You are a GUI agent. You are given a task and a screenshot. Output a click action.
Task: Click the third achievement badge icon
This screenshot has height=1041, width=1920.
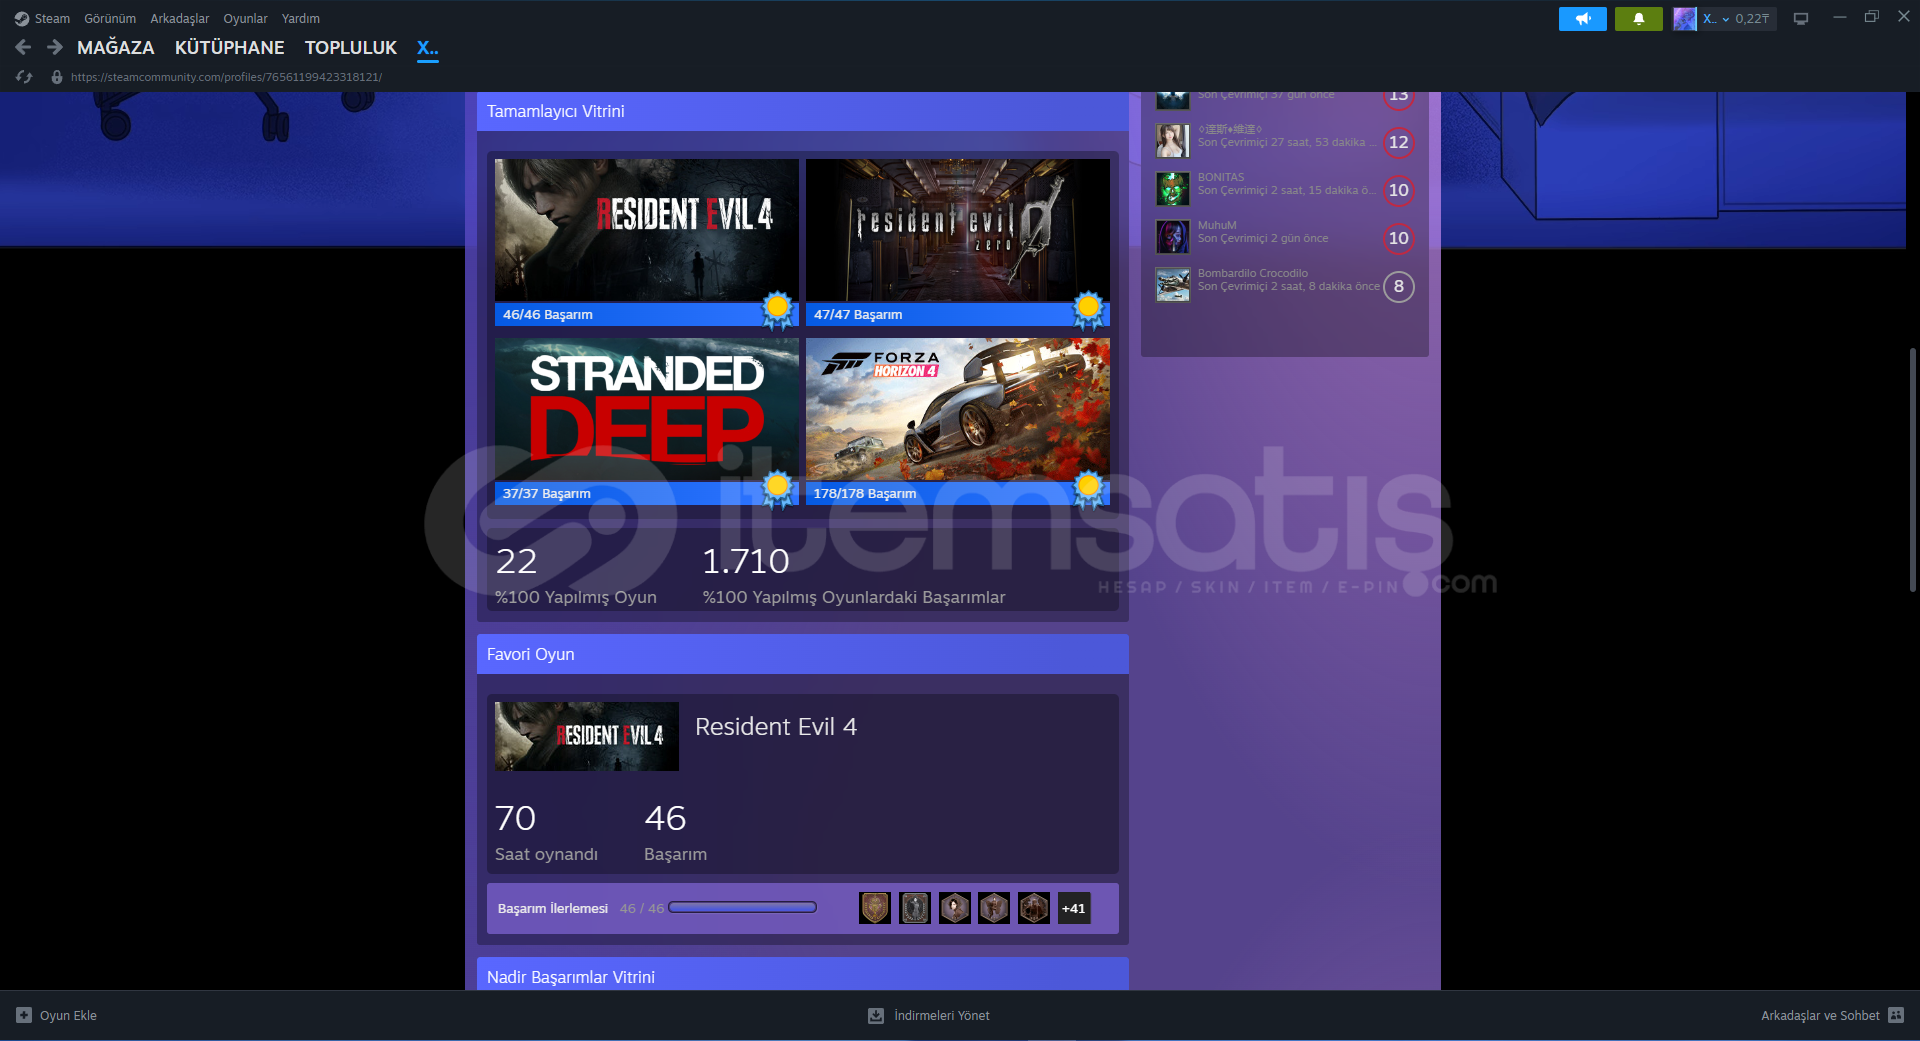tap(955, 908)
